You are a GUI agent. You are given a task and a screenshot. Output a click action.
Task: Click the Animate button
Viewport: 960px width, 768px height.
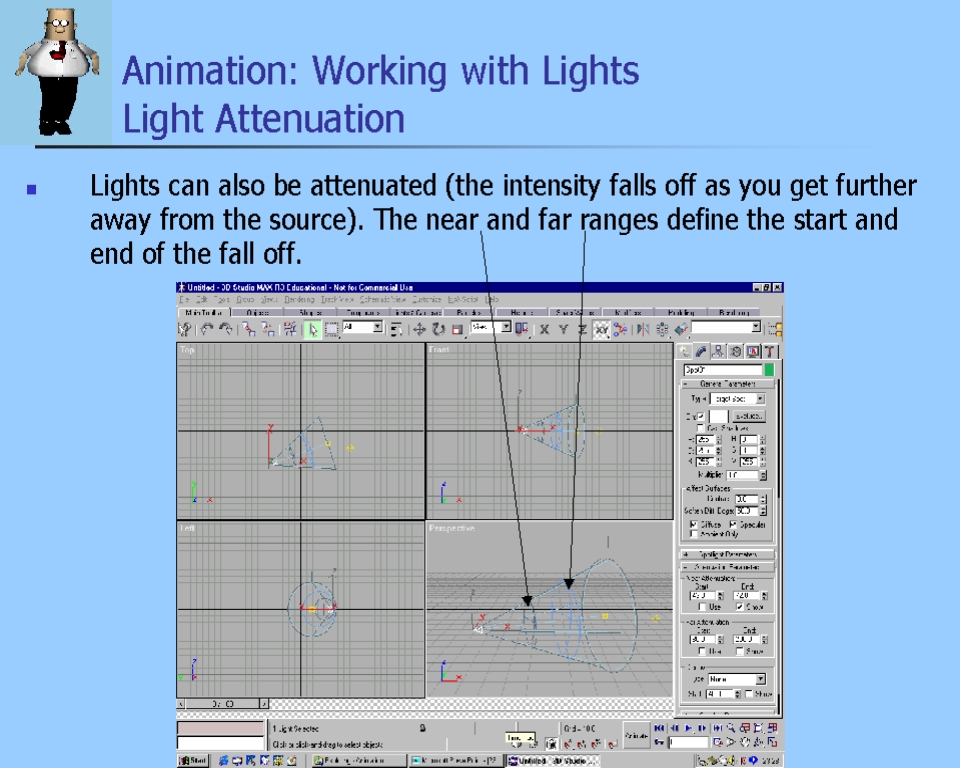(x=636, y=734)
